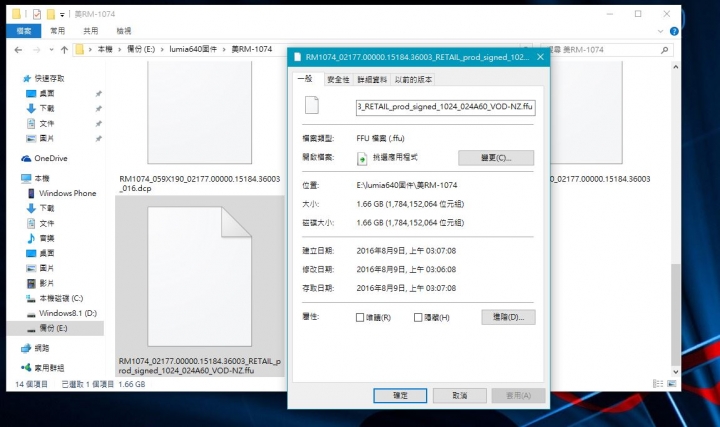
Task: Click the 變更(C)... button
Action: 496,158
